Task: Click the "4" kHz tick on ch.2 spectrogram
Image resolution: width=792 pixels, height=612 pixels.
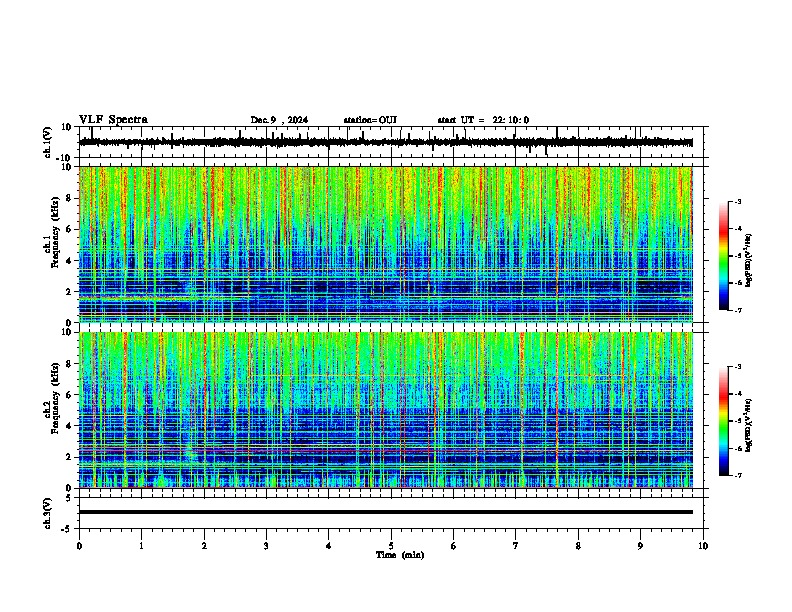Action: pyautogui.click(x=69, y=426)
